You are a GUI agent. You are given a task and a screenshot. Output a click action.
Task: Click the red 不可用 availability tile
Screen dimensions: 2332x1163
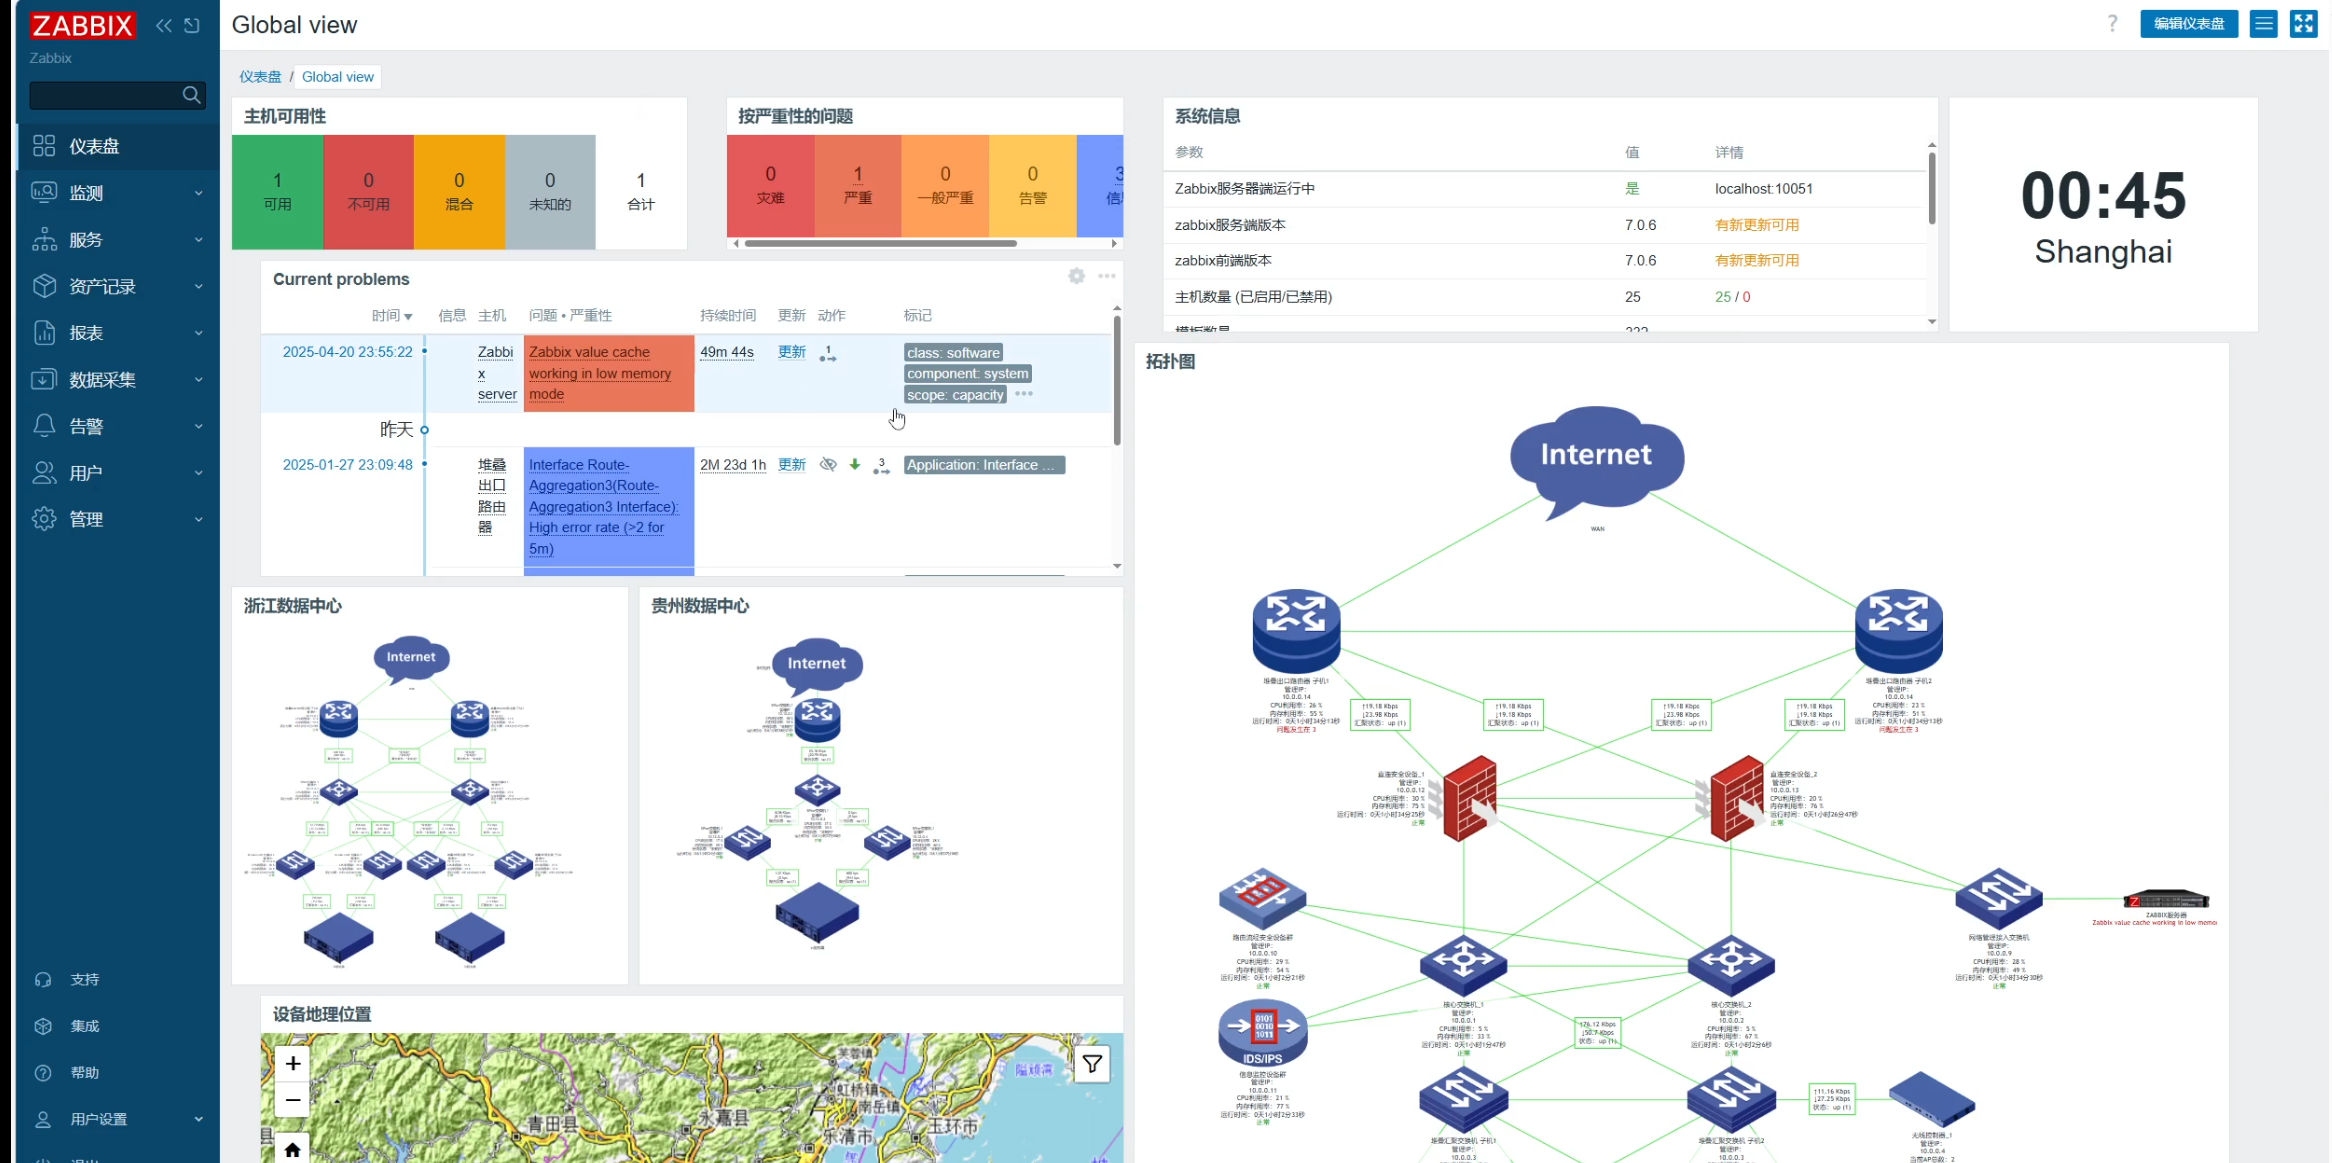(x=369, y=192)
